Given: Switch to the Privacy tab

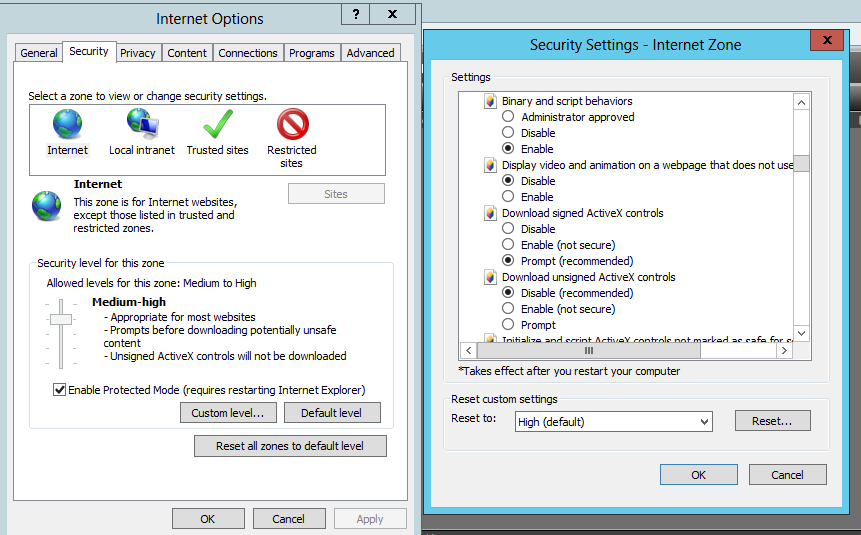Looking at the screenshot, I should point(137,53).
